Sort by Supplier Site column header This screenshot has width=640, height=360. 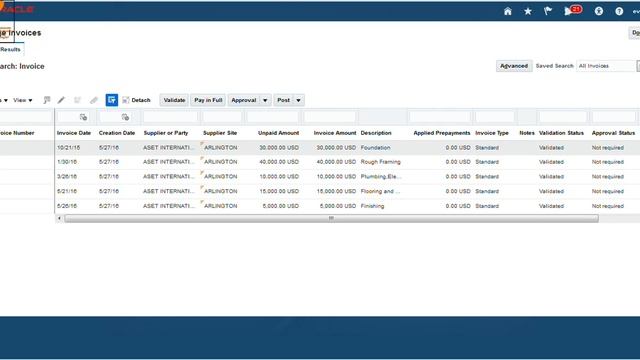click(220, 133)
